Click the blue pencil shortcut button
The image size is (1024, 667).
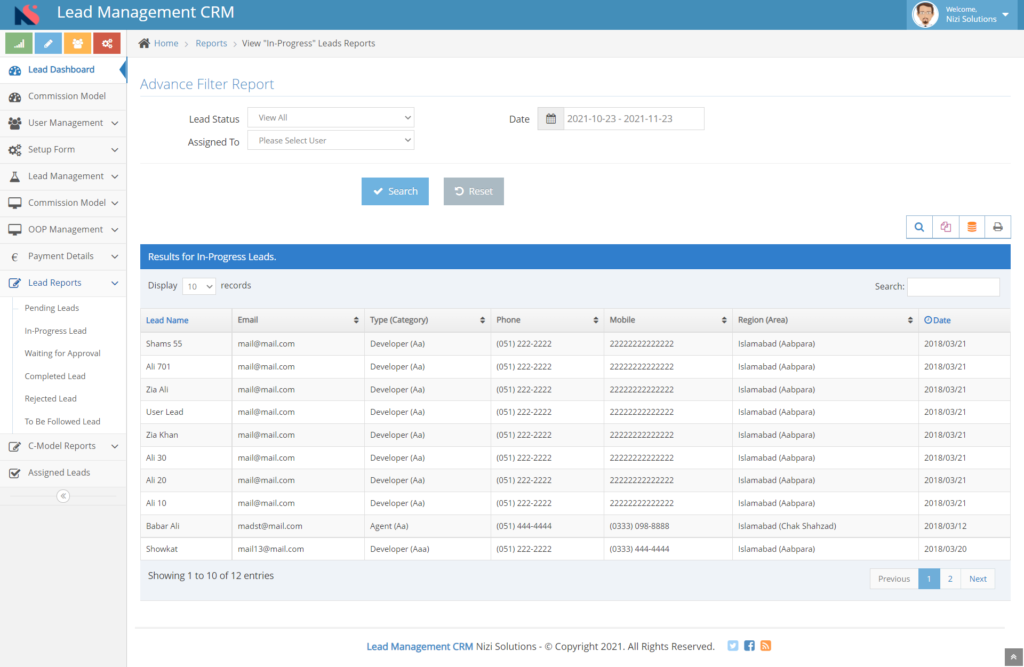[48, 43]
